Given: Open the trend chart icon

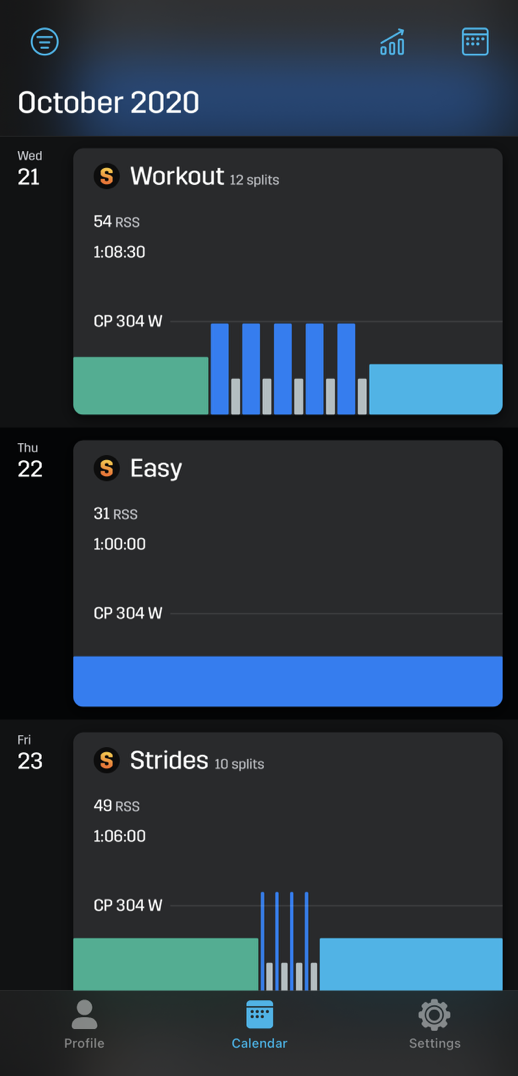Looking at the screenshot, I should (x=392, y=42).
